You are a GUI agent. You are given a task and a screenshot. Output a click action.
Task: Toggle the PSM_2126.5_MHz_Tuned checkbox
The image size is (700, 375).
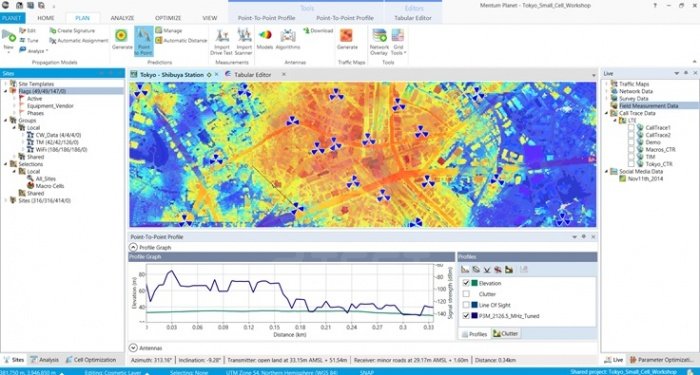(466, 316)
